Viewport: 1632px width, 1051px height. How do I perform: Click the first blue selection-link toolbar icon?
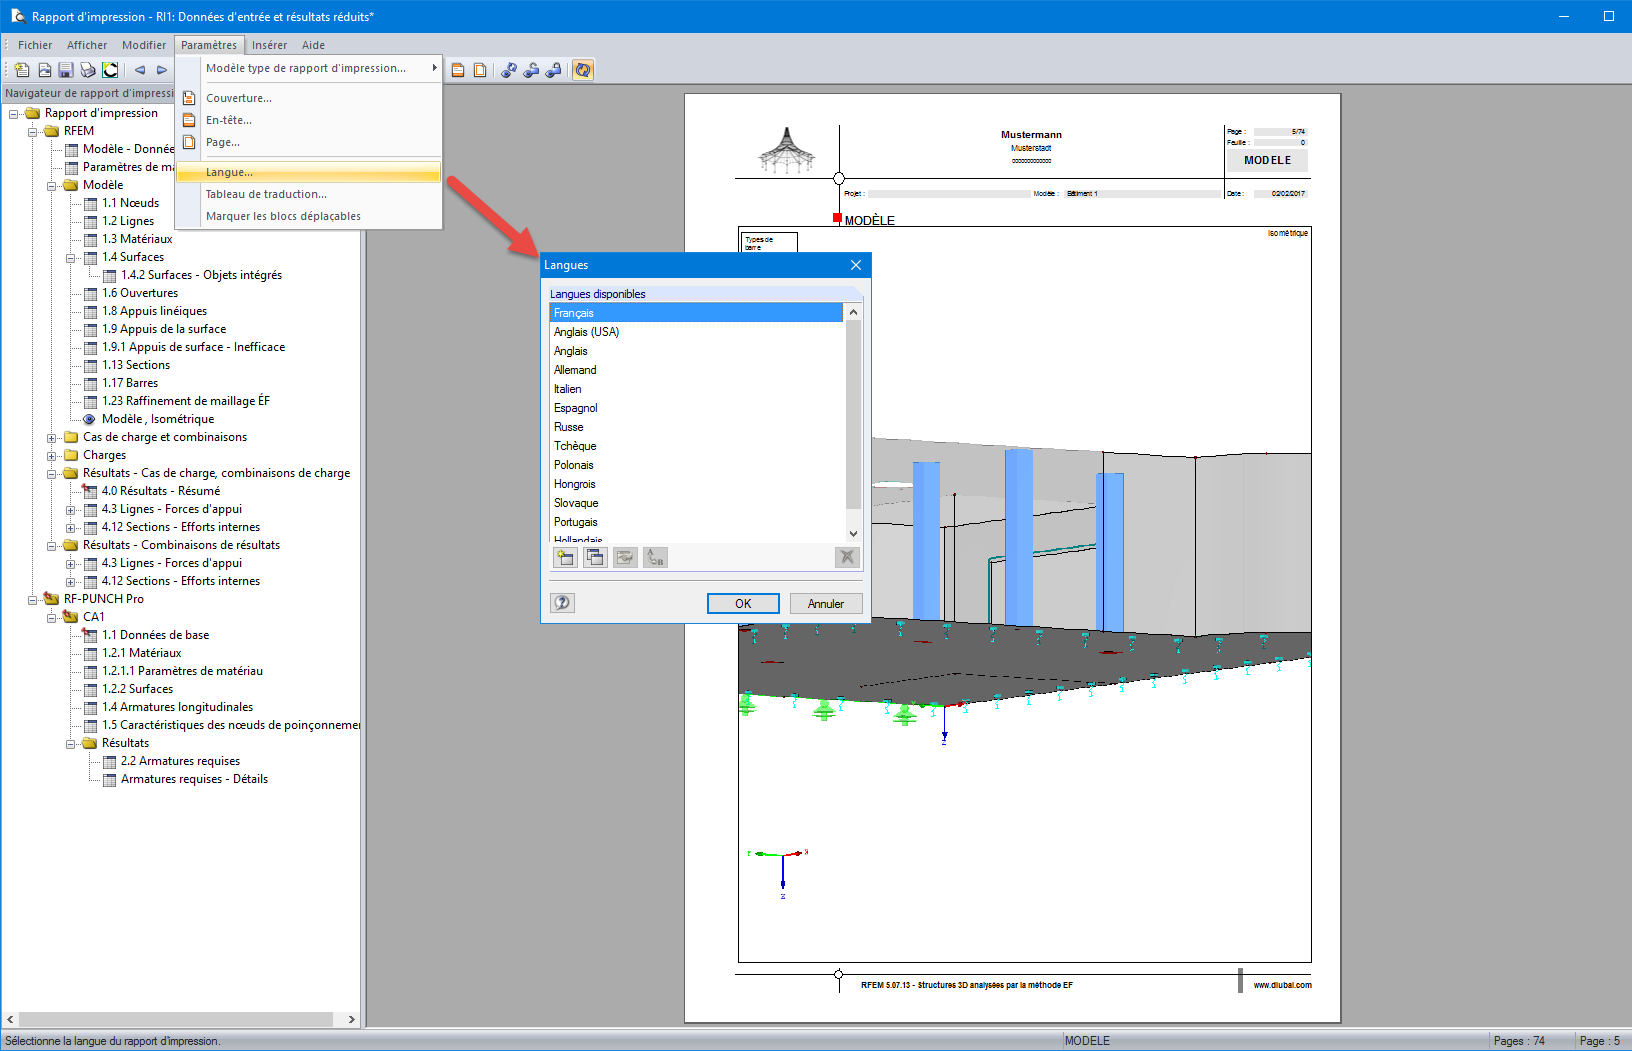pyautogui.click(x=509, y=70)
